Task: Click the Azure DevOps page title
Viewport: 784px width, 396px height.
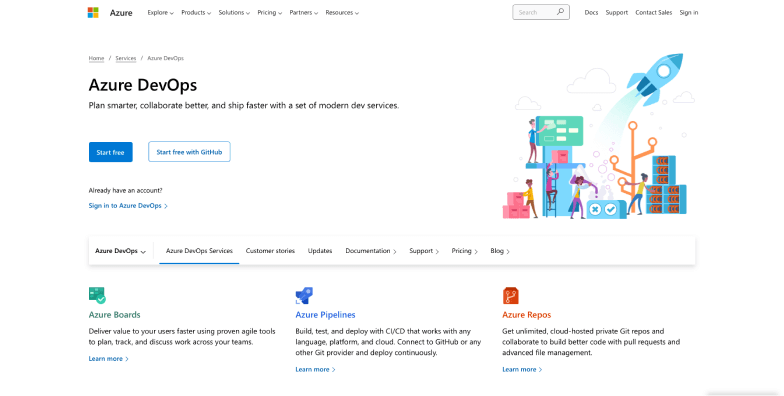Action: click(x=142, y=84)
